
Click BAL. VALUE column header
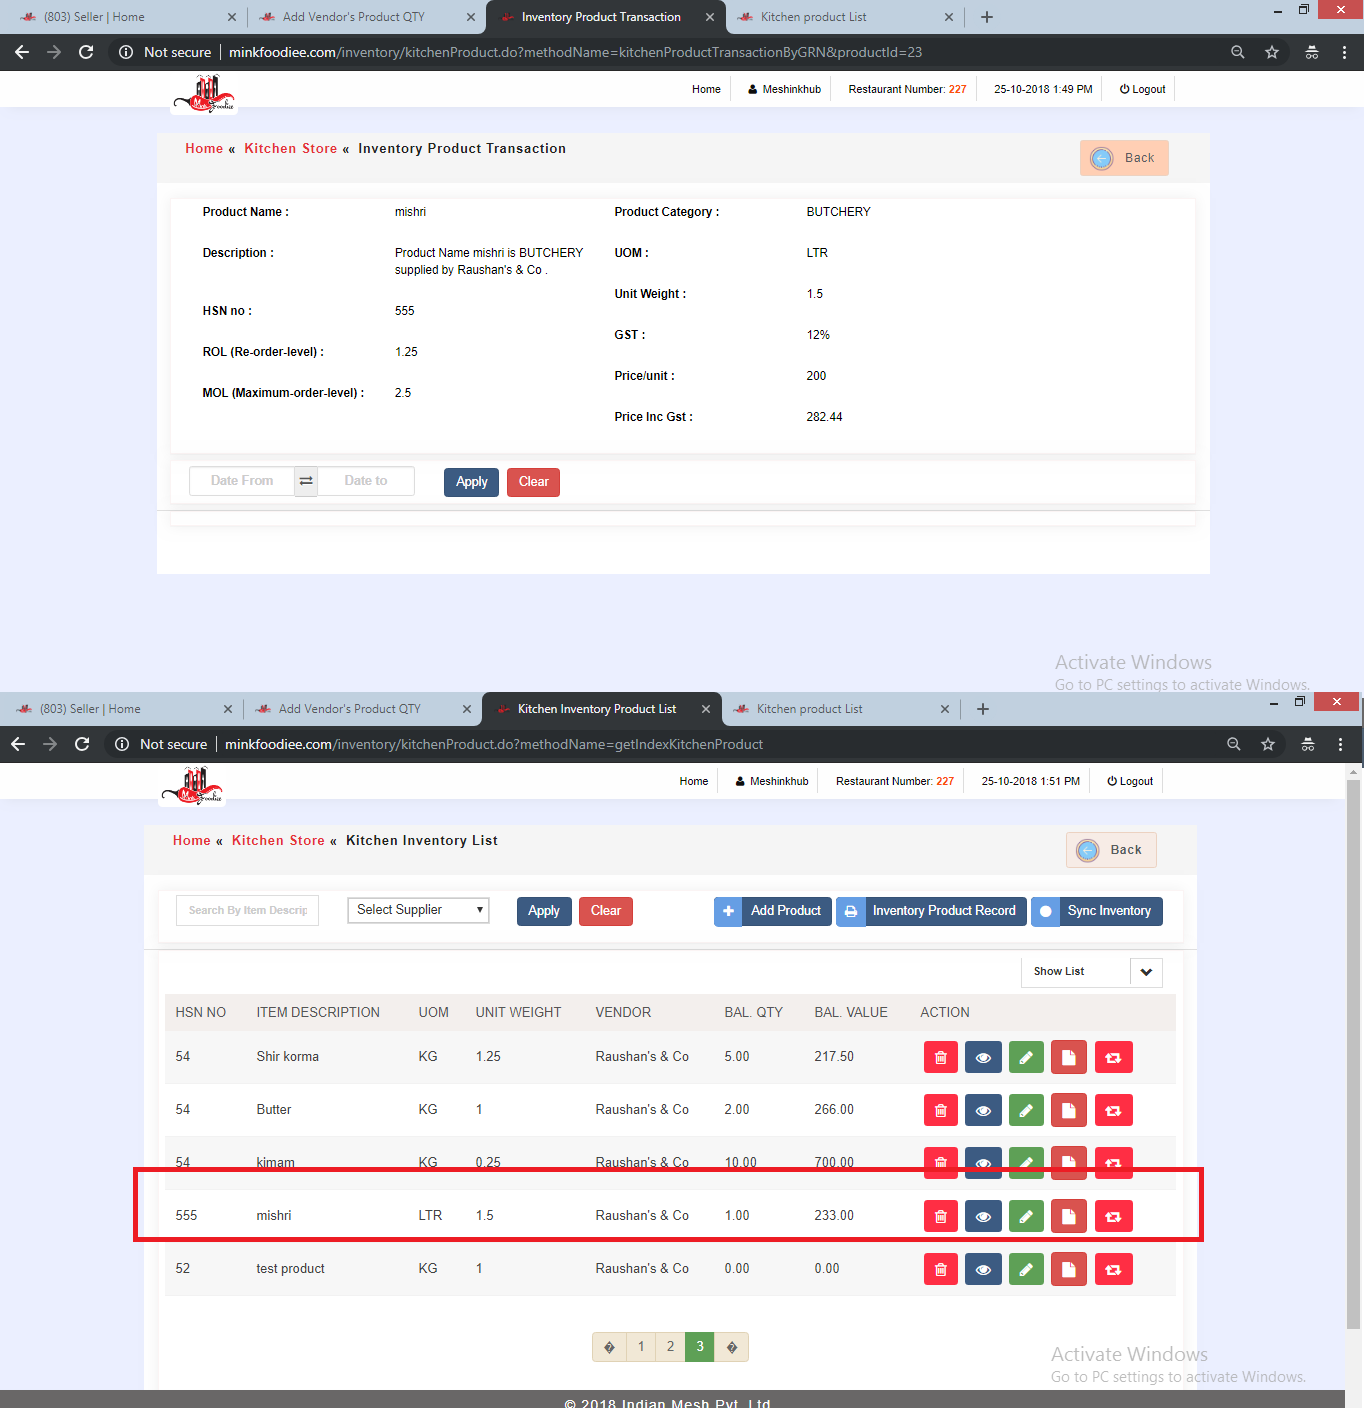[x=851, y=1012]
